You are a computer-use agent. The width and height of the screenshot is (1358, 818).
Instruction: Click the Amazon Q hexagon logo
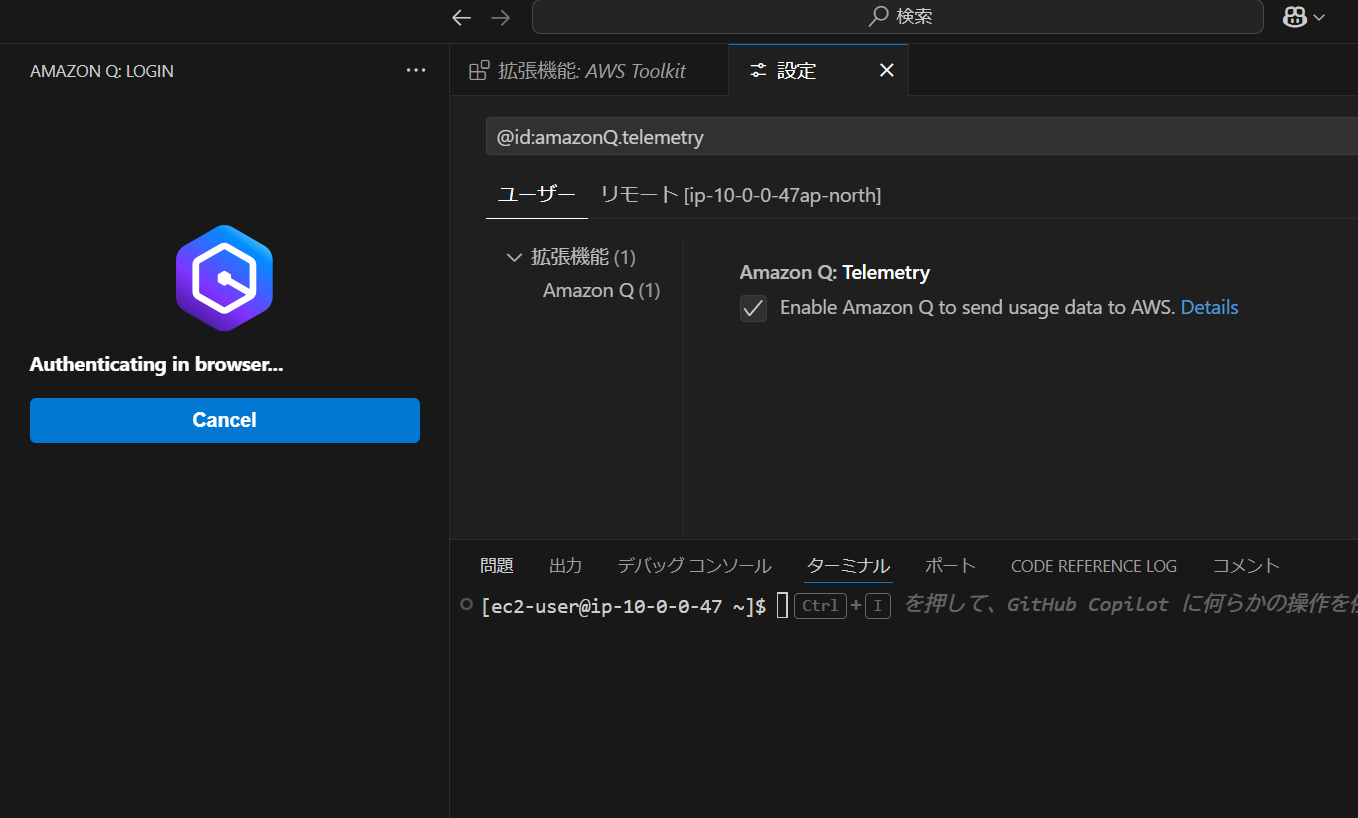tap(225, 278)
